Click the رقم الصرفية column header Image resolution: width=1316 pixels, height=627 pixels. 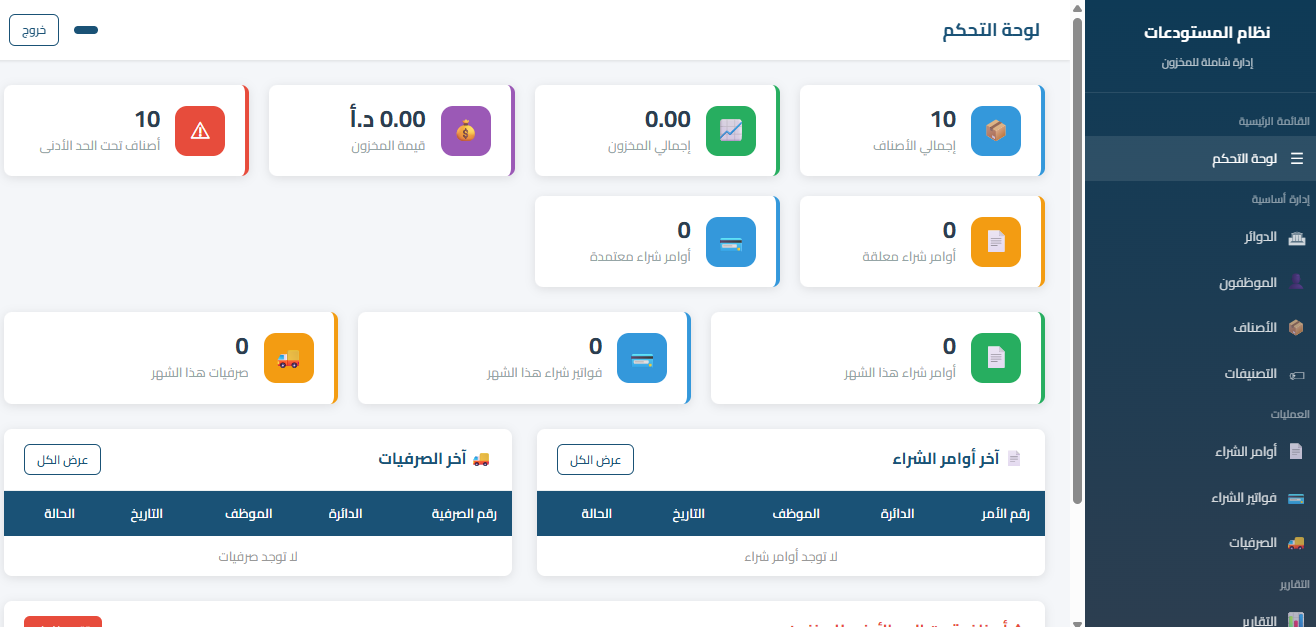pyautogui.click(x=465, y=513)
